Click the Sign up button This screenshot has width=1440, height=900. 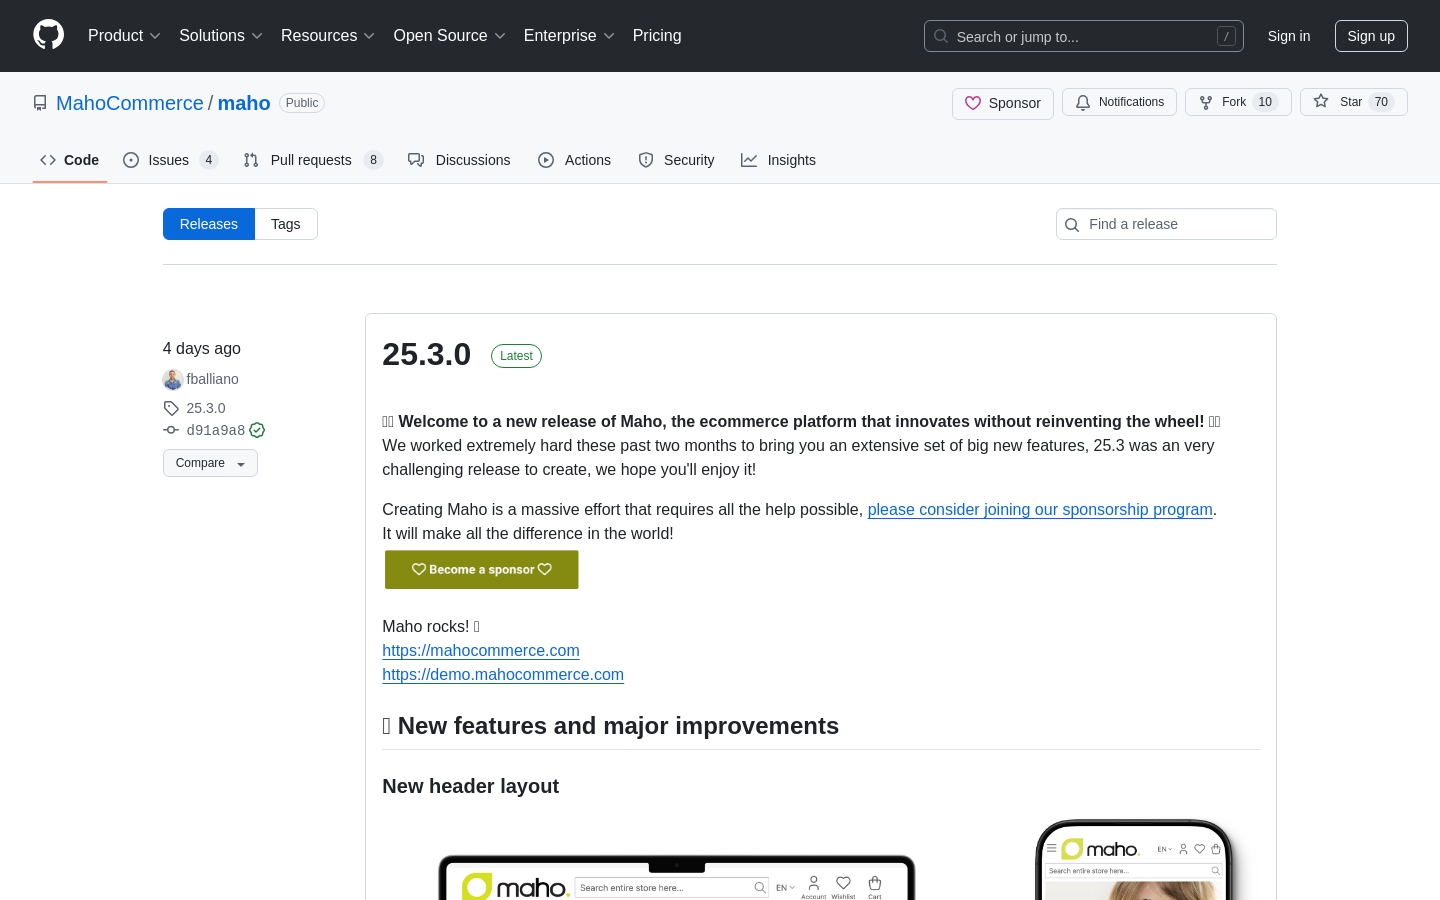point(1371,36)
